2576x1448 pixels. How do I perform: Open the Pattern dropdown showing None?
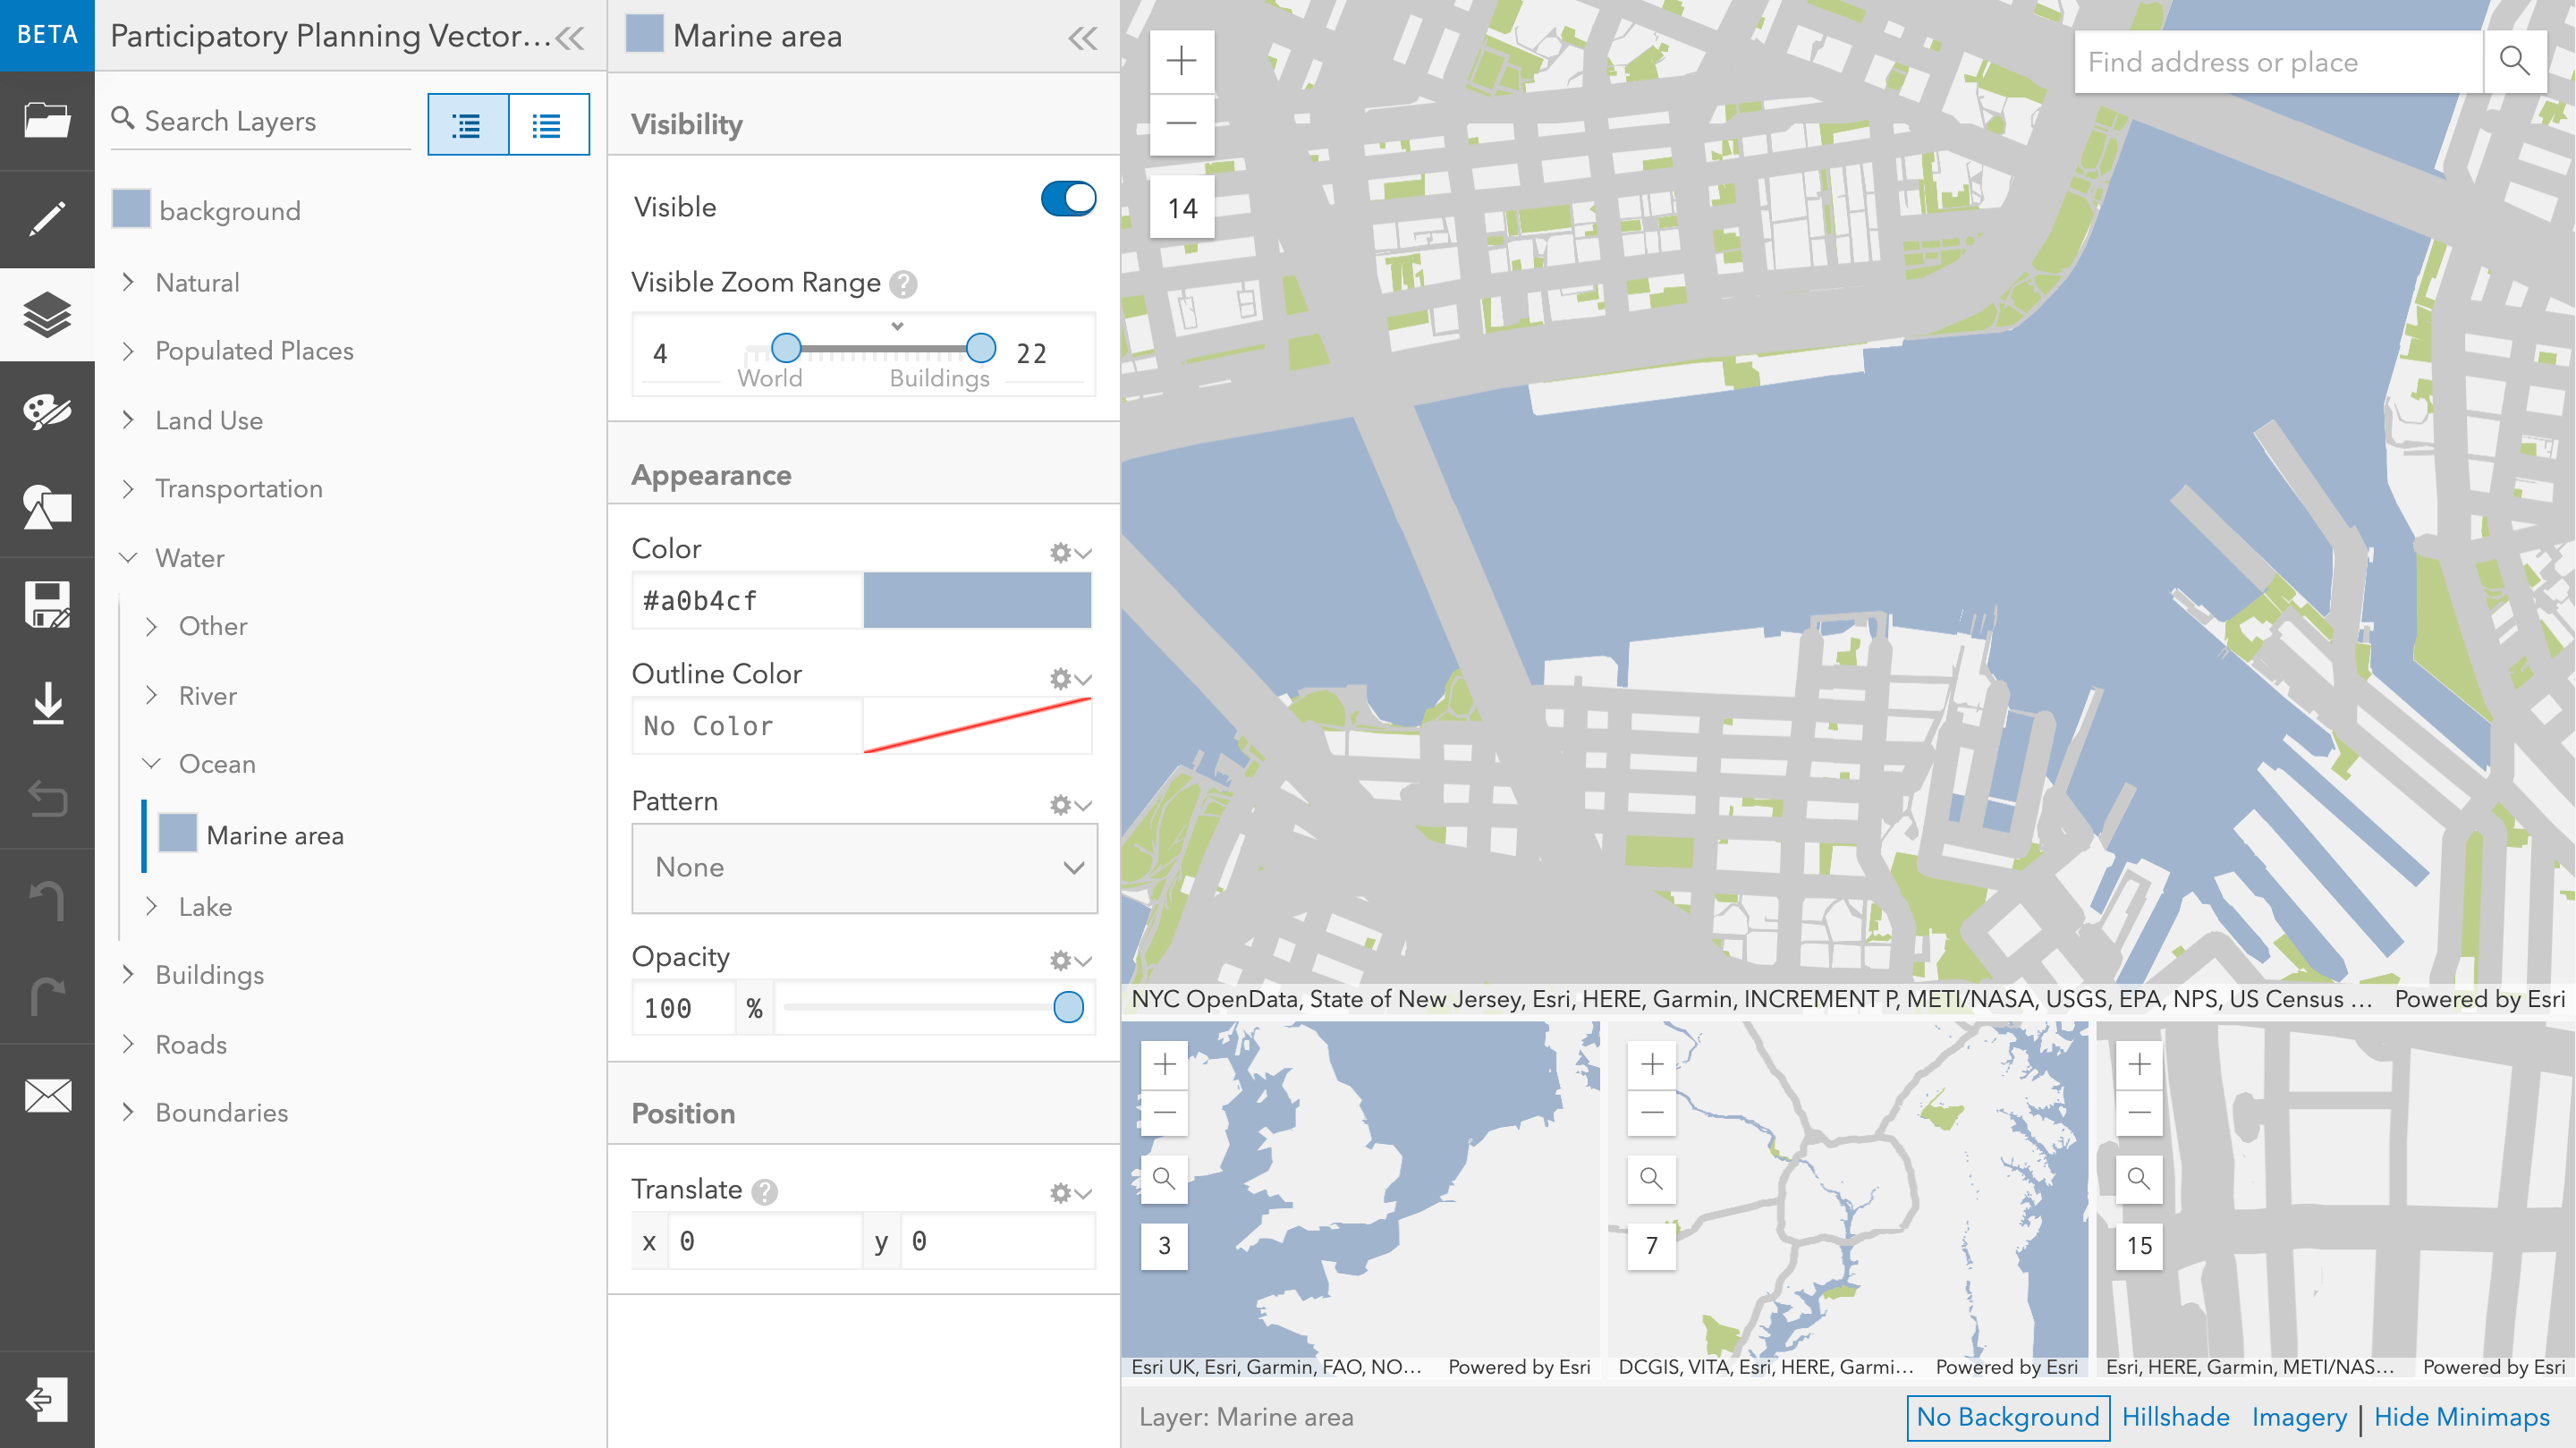tap(864, 867)
